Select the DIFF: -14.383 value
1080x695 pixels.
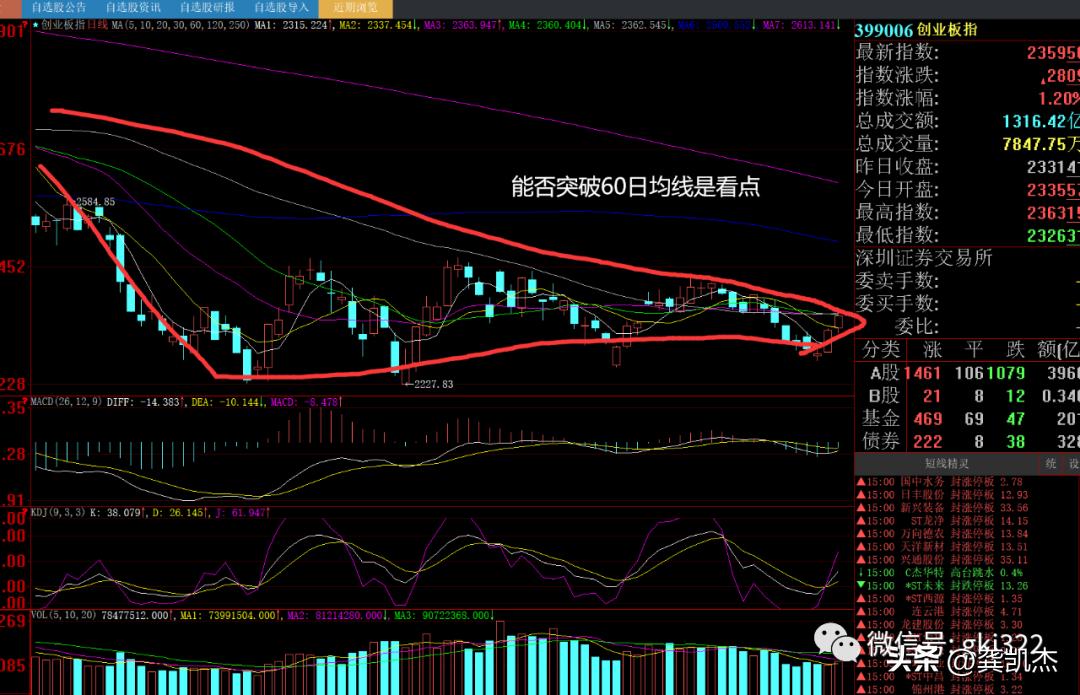click(145, 402)
